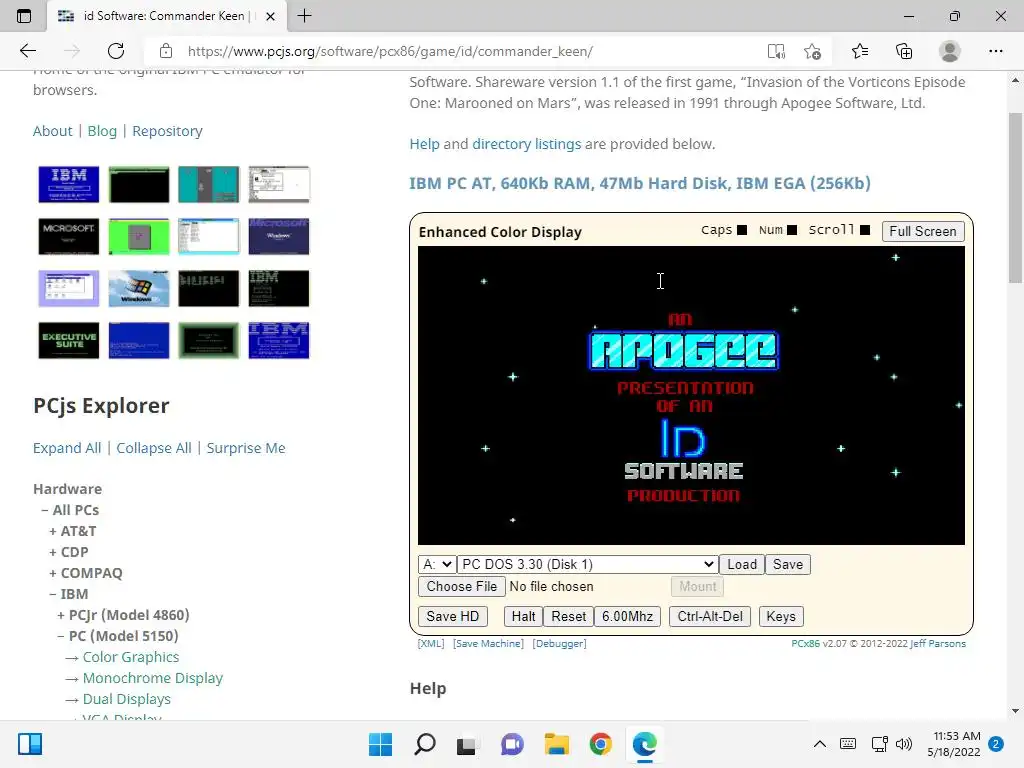Open the Windows flag logo thumbnail

pyautogui.click(x=138, y=288)
